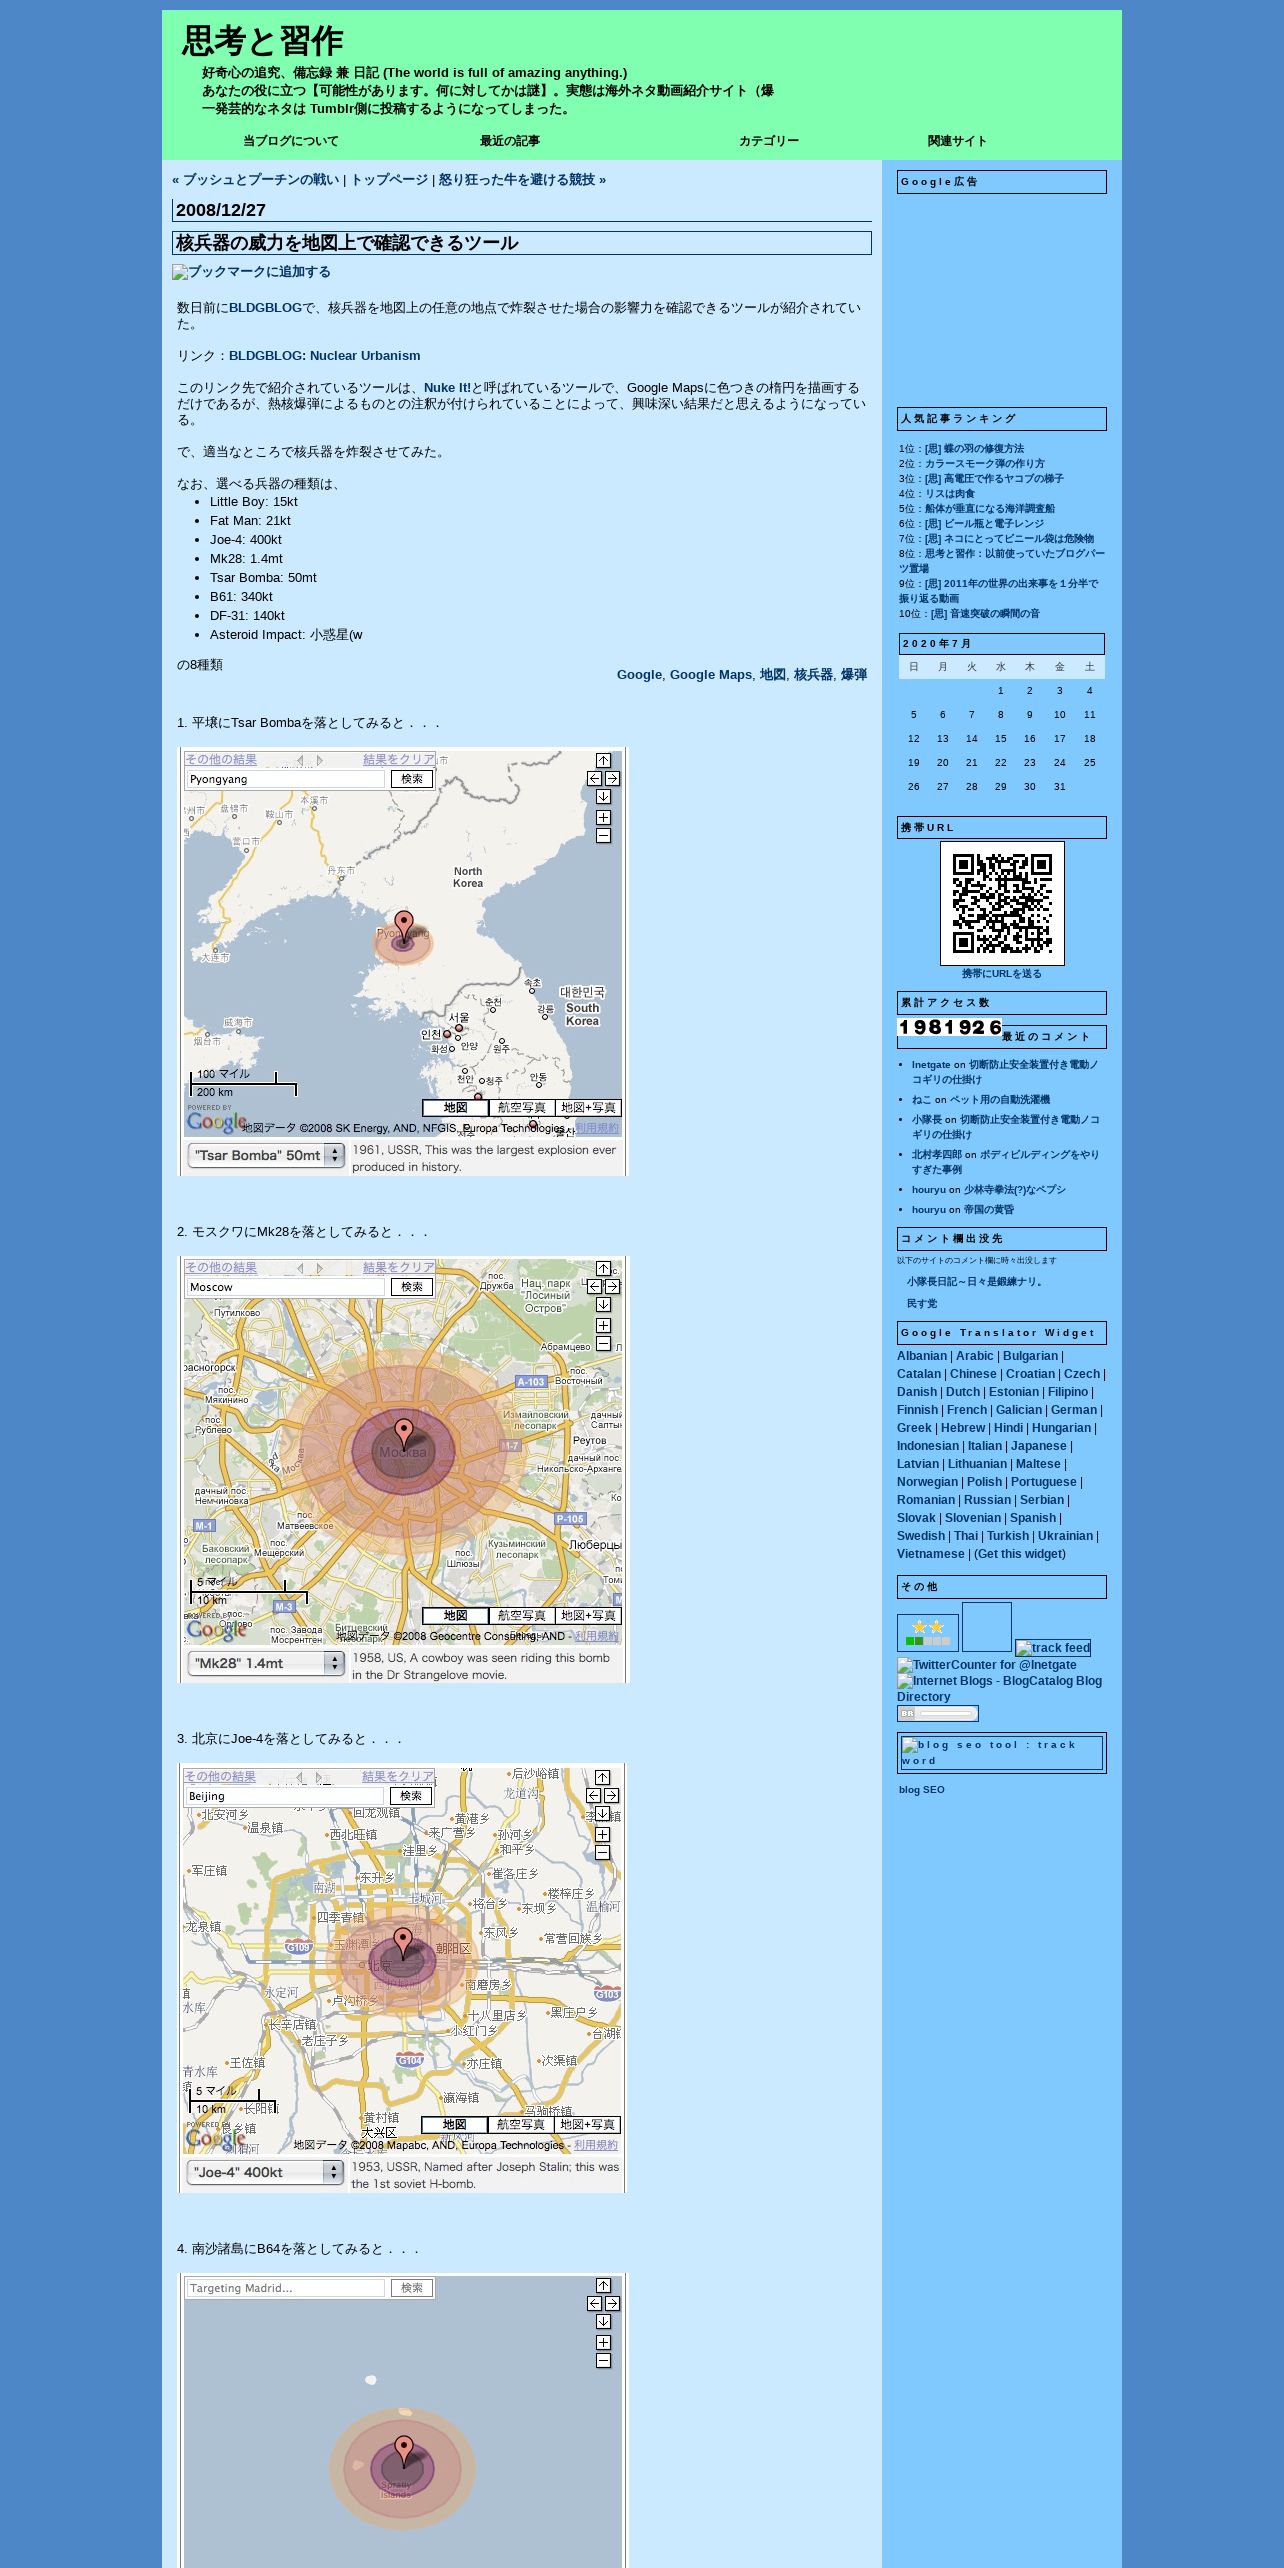Open the "Tsar Bomba" 50mt weapon dropdown
Screen dimensions: 1284x2568
[x=266, y=1155]
